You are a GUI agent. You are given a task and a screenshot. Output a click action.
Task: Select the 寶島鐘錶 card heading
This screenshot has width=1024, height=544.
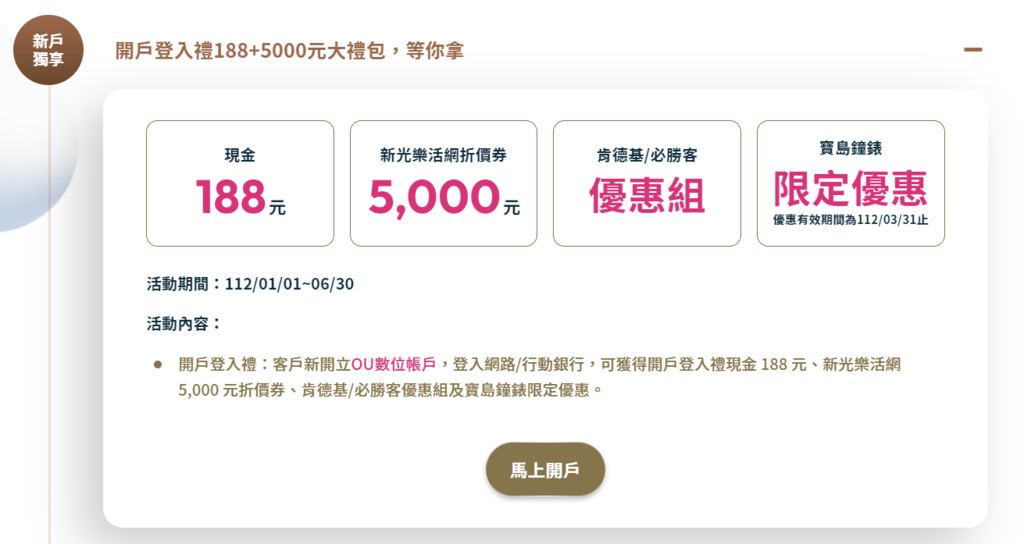851,148
